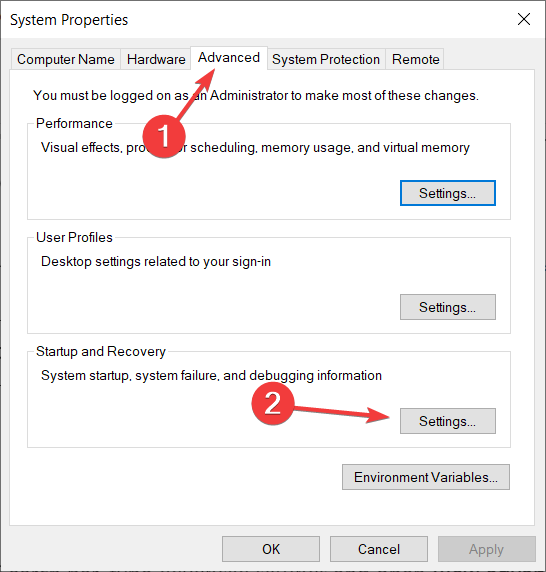Viewport: 546px width, 572px height.
Task: Click the Startup and Recovery group label
Action: [101, 351]
